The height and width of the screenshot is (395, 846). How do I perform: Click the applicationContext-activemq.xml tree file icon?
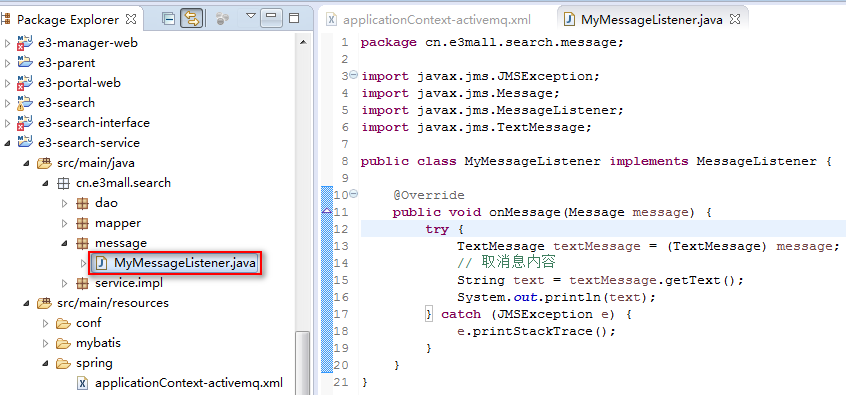(83, 383)
